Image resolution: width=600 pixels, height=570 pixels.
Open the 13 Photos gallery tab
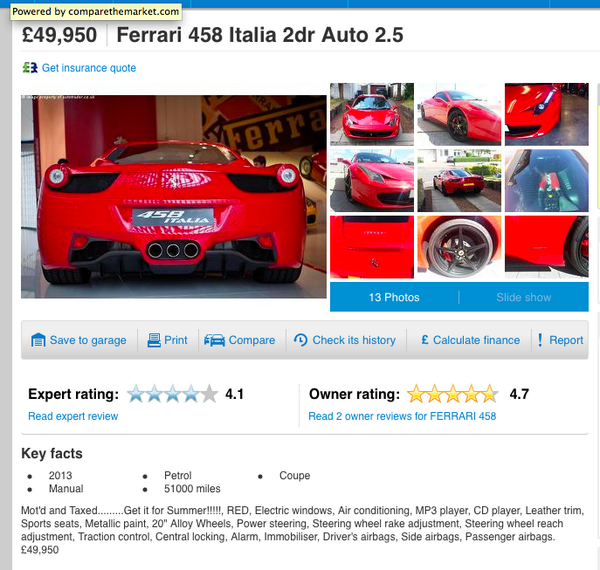394,297
